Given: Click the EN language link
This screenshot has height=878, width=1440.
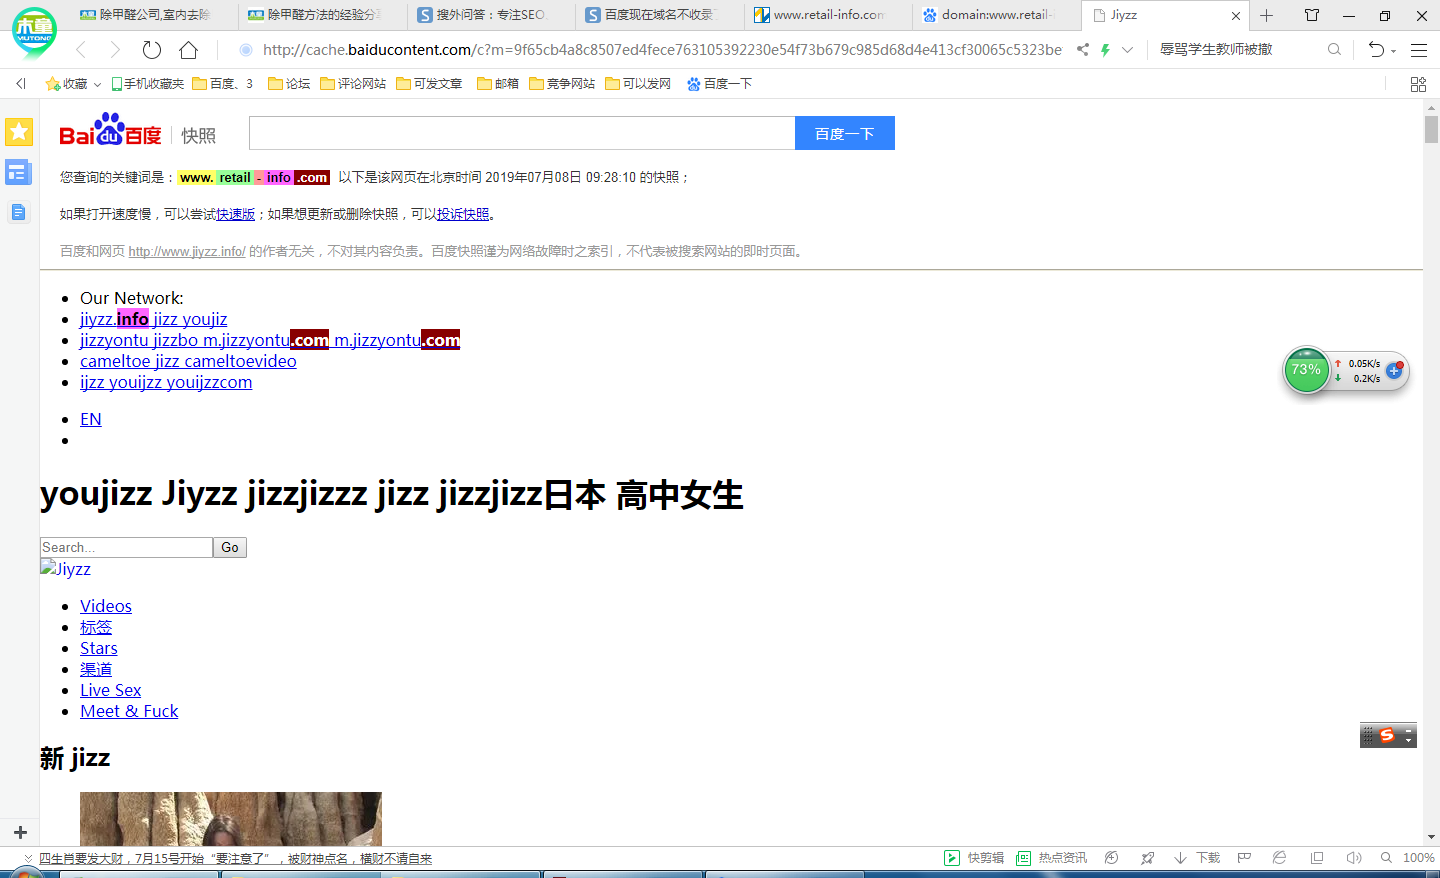Looking at the screenshot, I should coord(91,419).
